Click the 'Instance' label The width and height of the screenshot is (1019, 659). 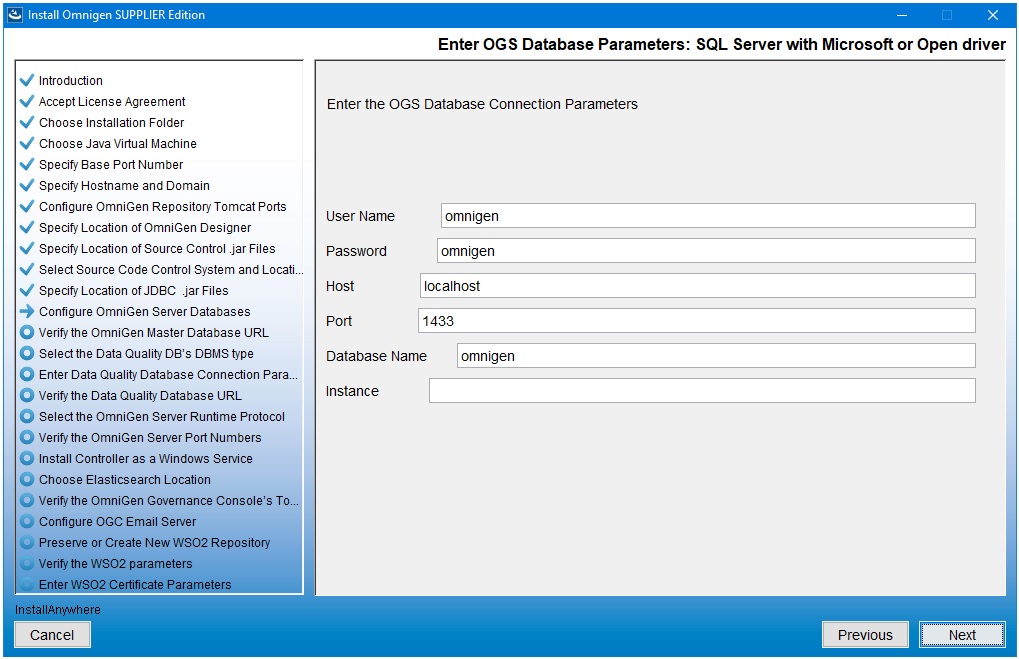tap(352, 391)
